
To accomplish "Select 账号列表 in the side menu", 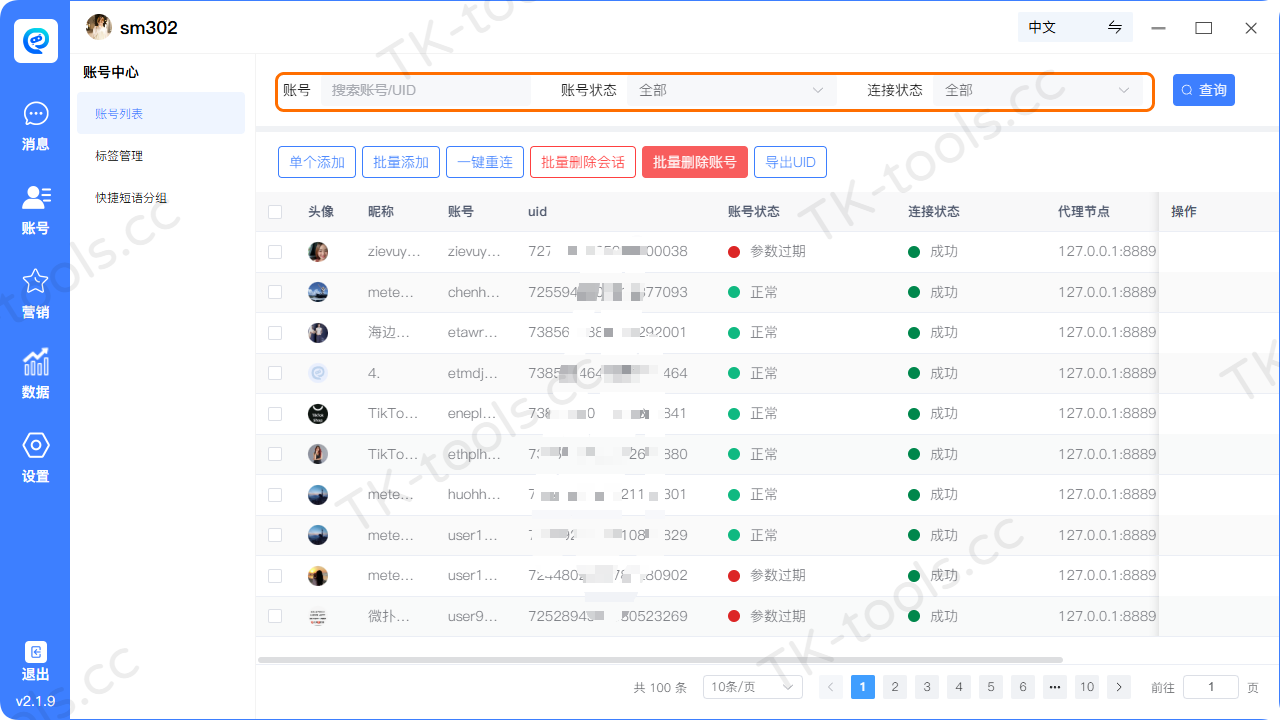I will (161, 113).
